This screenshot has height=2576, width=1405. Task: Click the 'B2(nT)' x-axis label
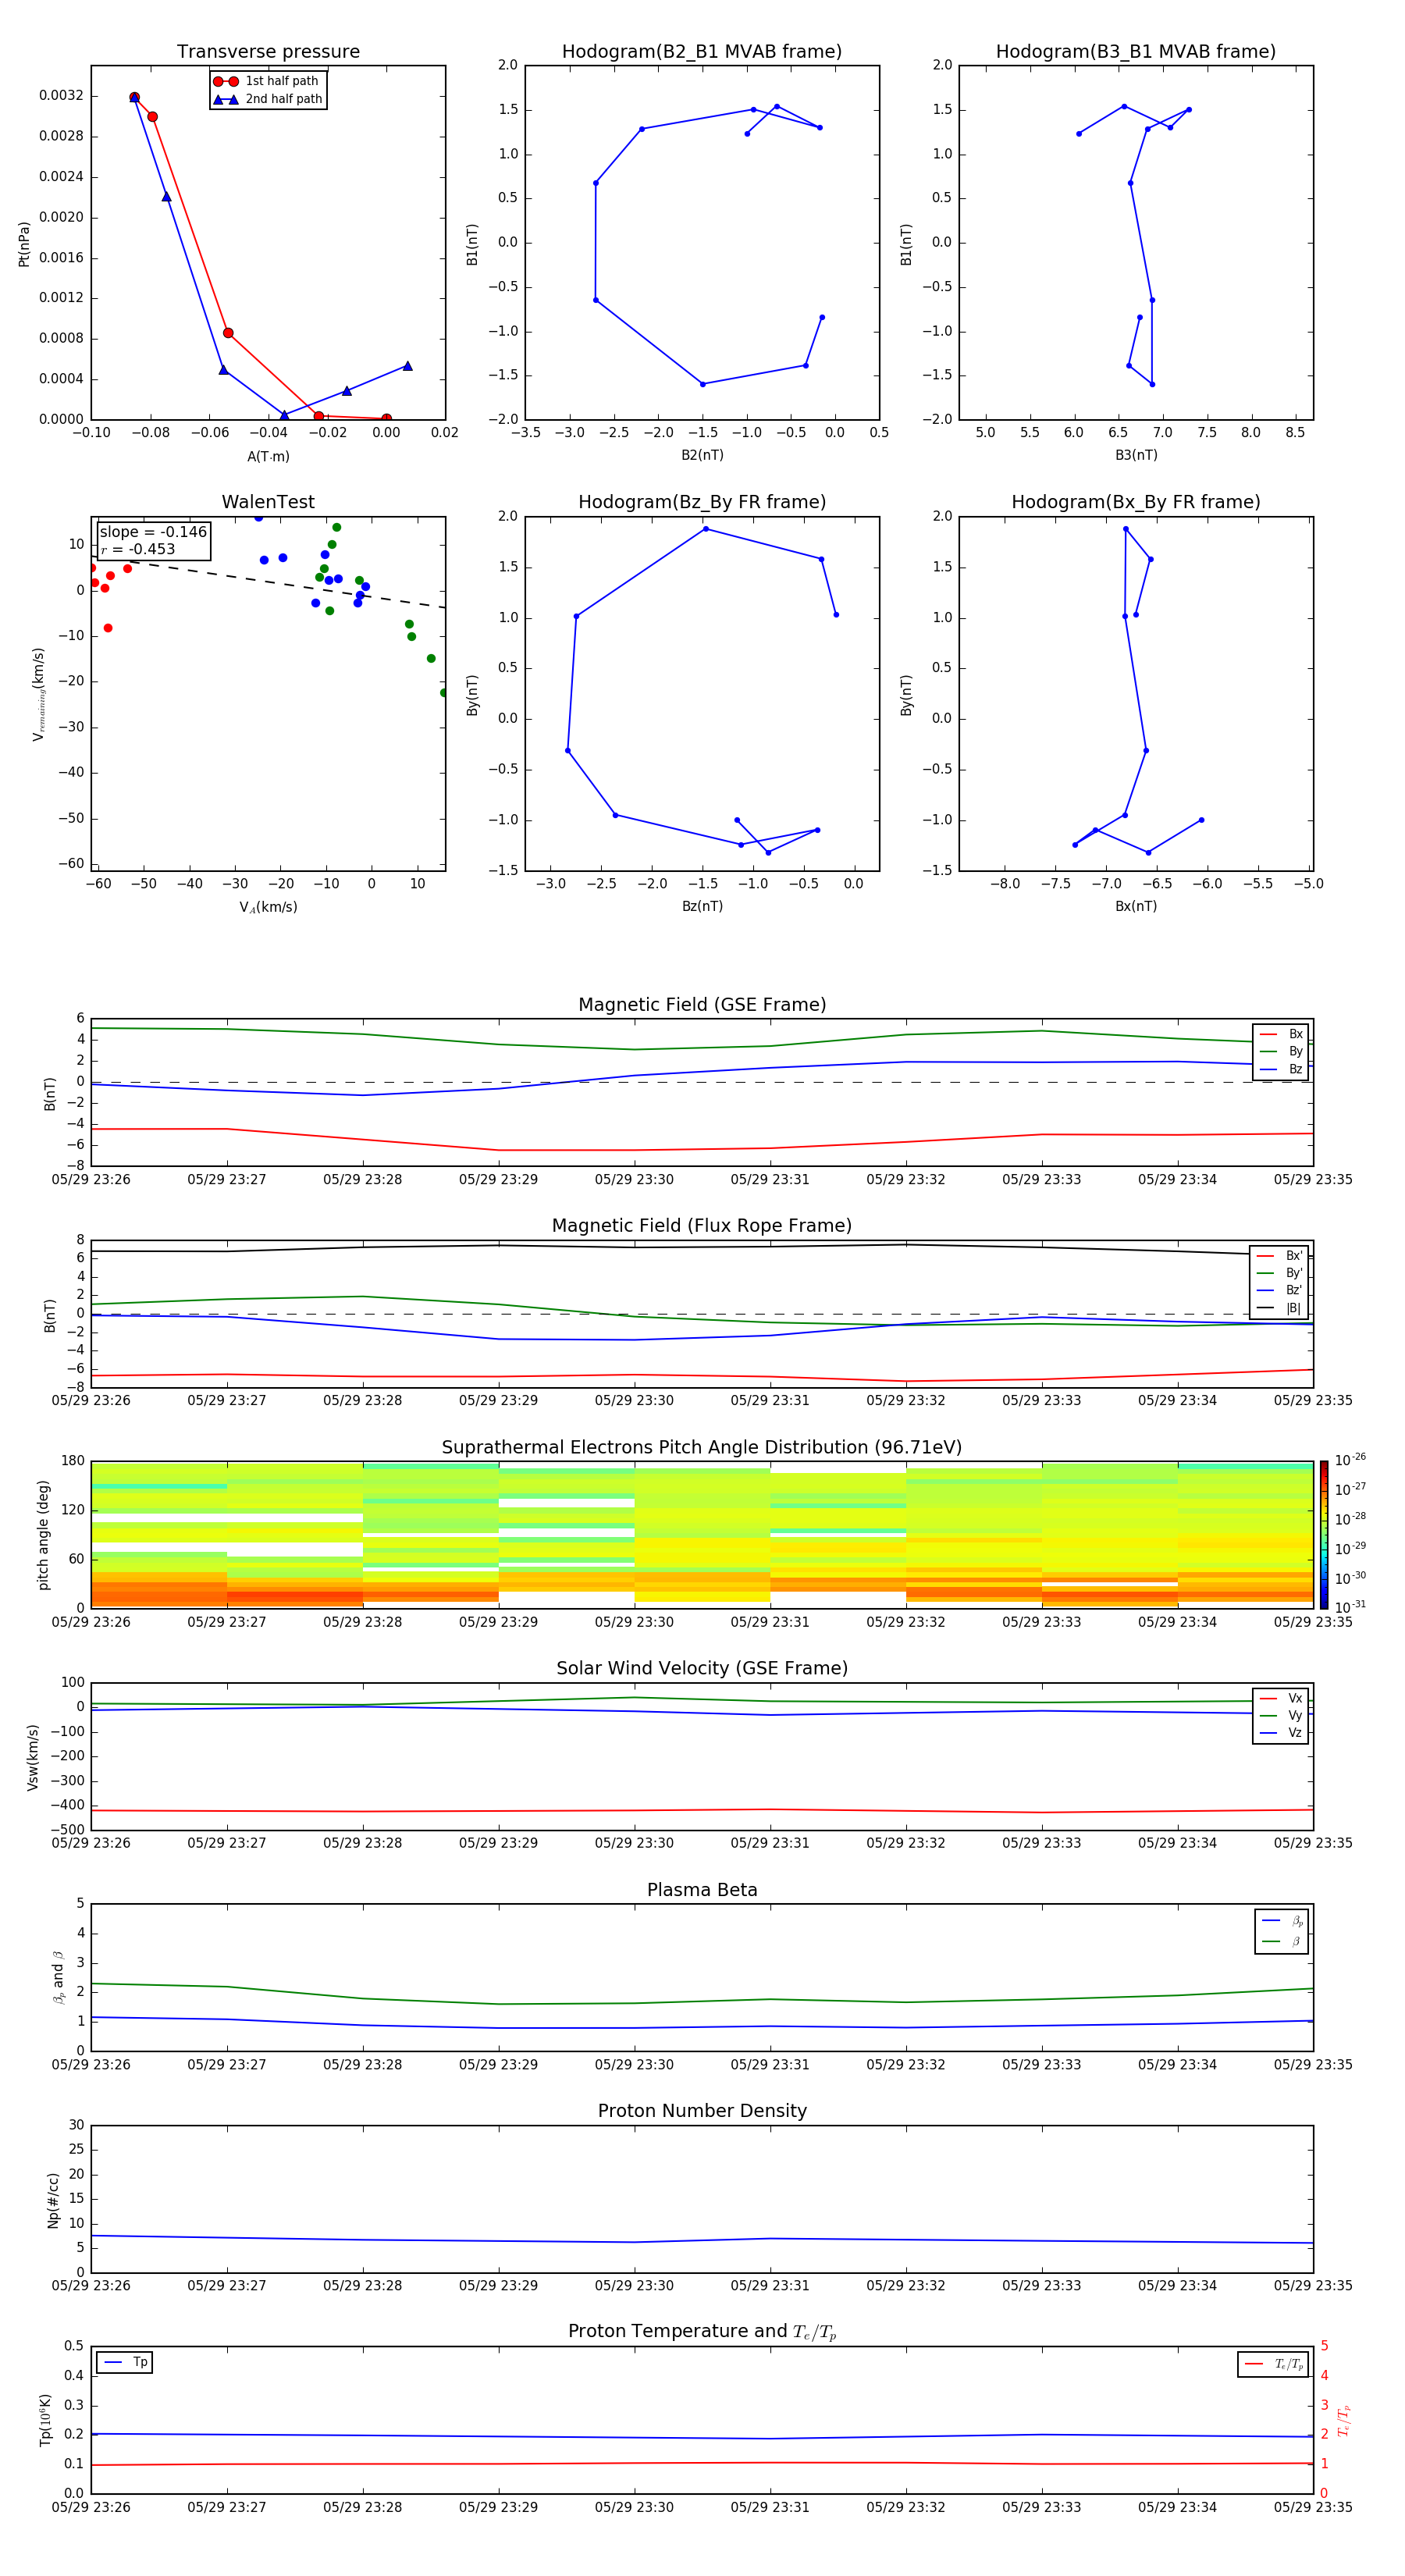pyautogui.click(x=702, y=455)
